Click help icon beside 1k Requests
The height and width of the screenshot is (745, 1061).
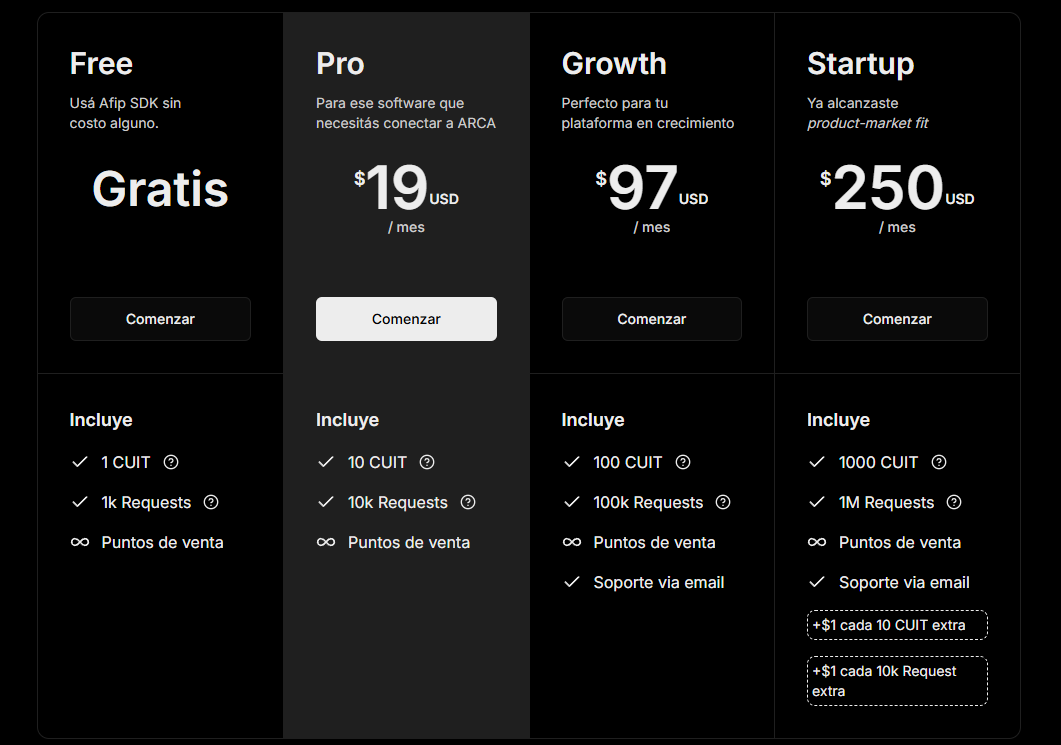click(x=211, y=502)
